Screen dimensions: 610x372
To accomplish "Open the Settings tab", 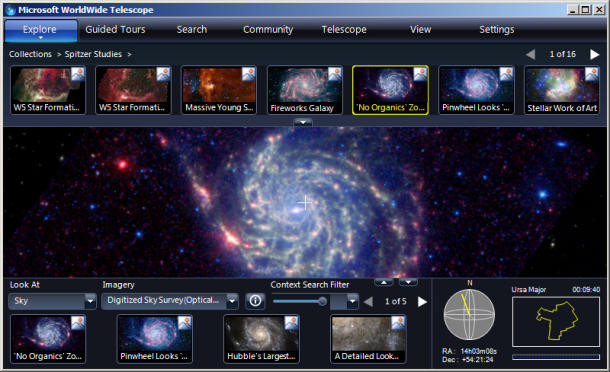I will point(497,29).
